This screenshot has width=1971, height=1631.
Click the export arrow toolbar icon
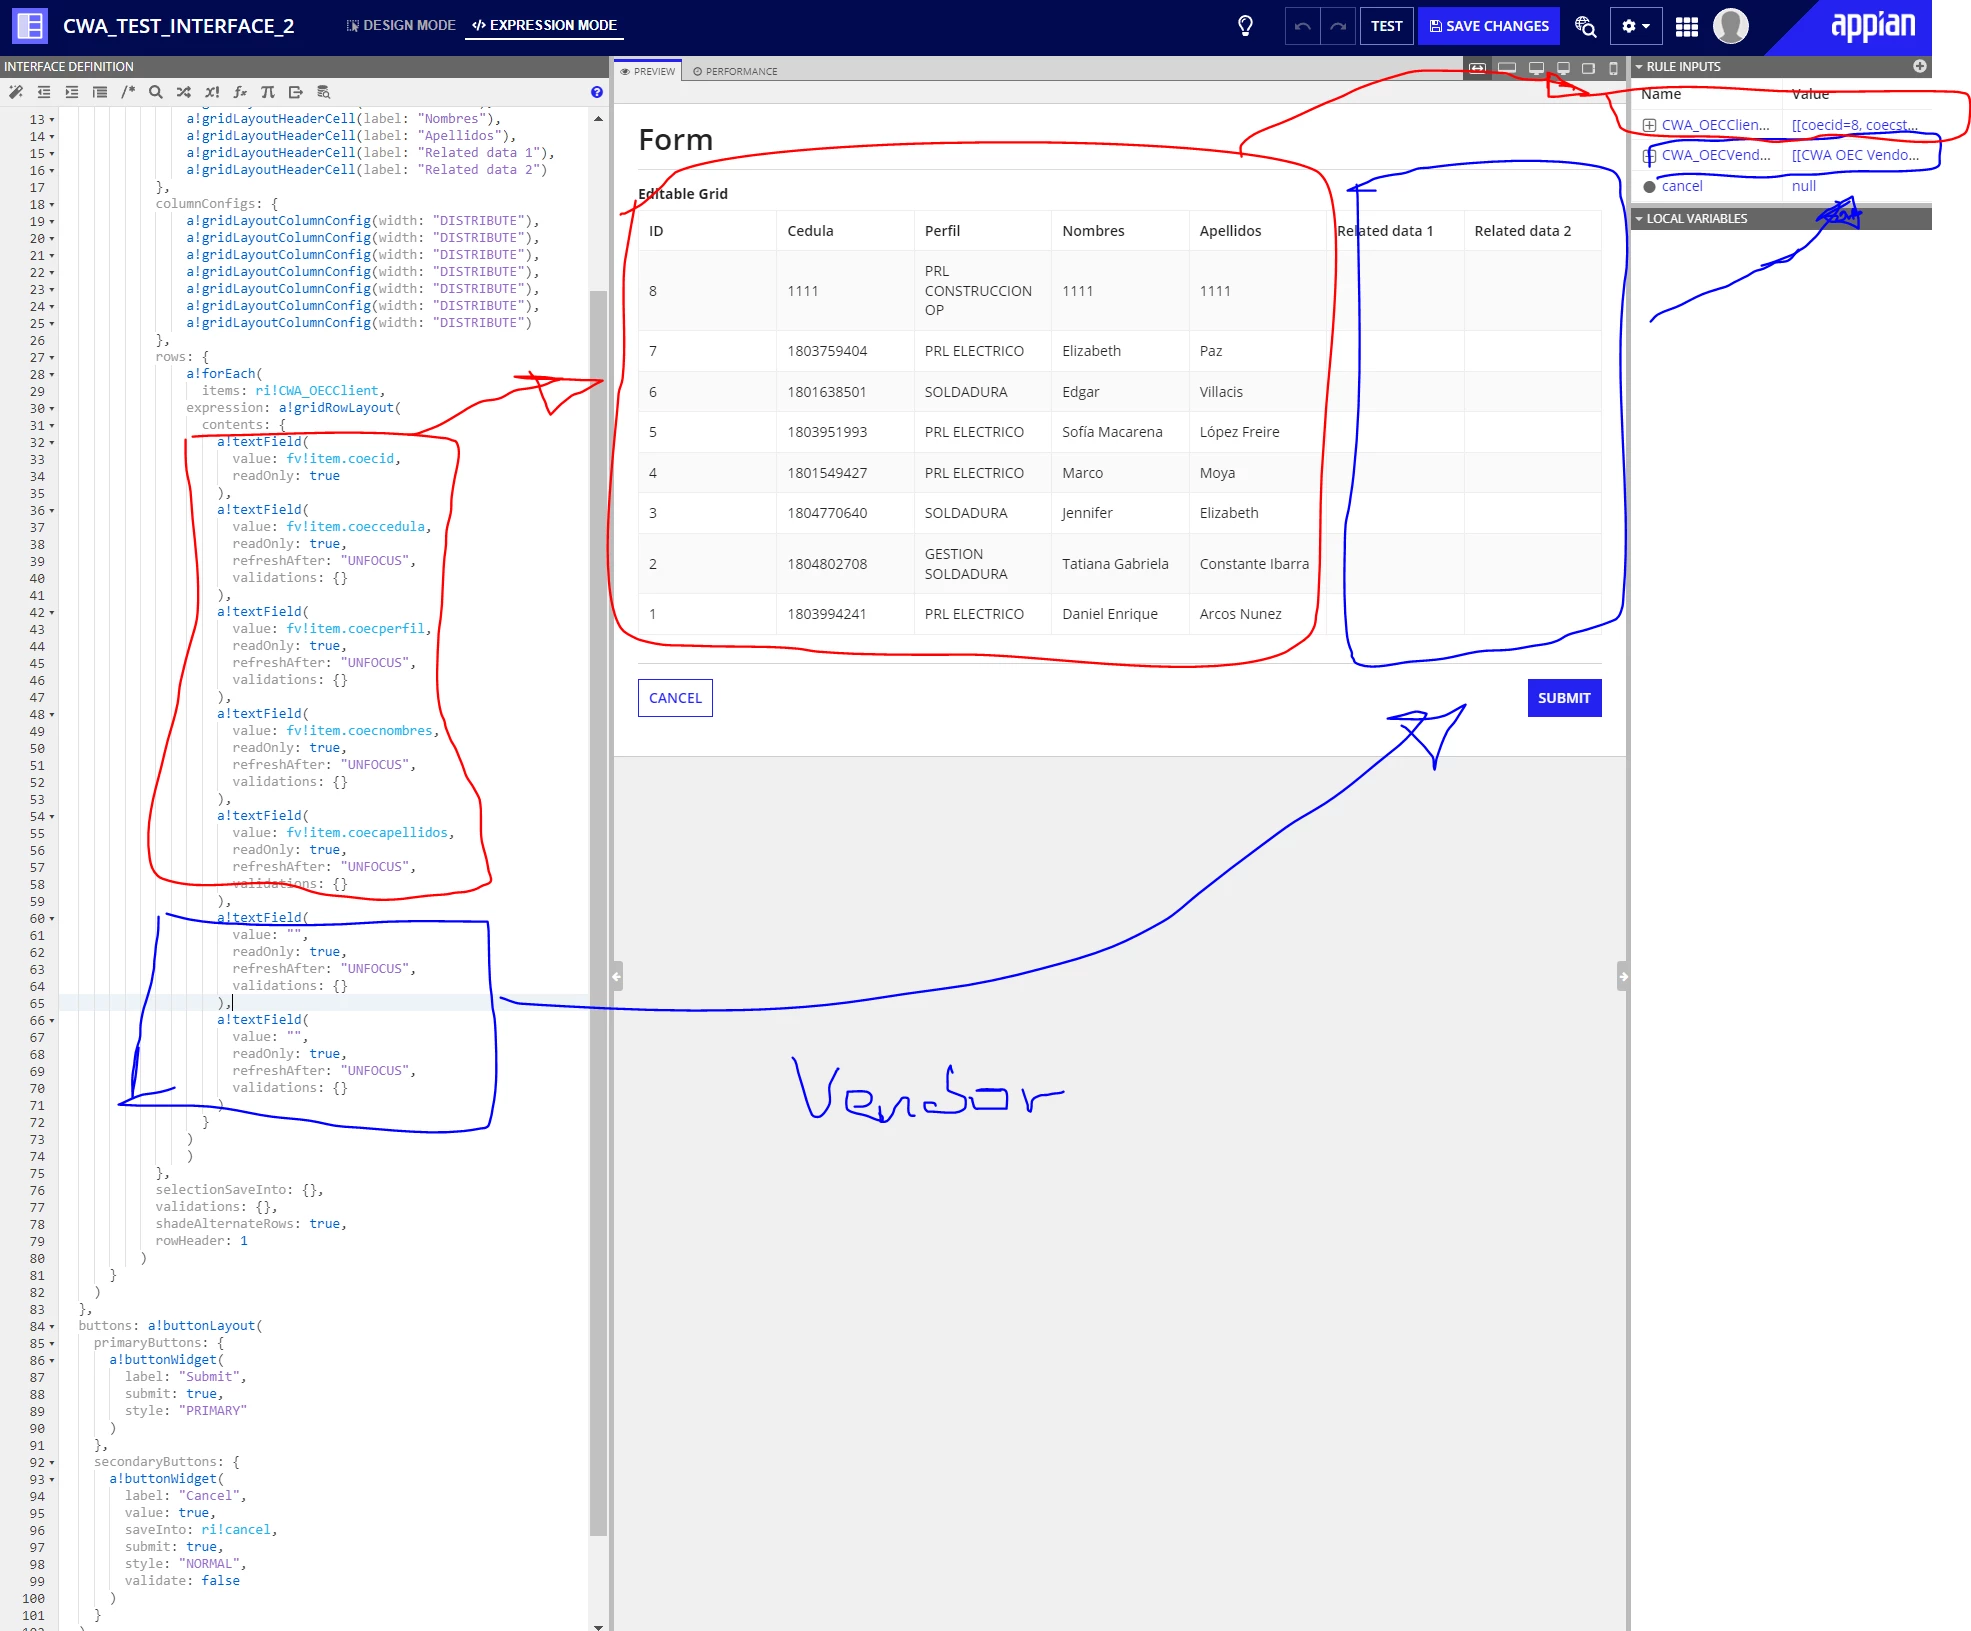pos(296,92)
